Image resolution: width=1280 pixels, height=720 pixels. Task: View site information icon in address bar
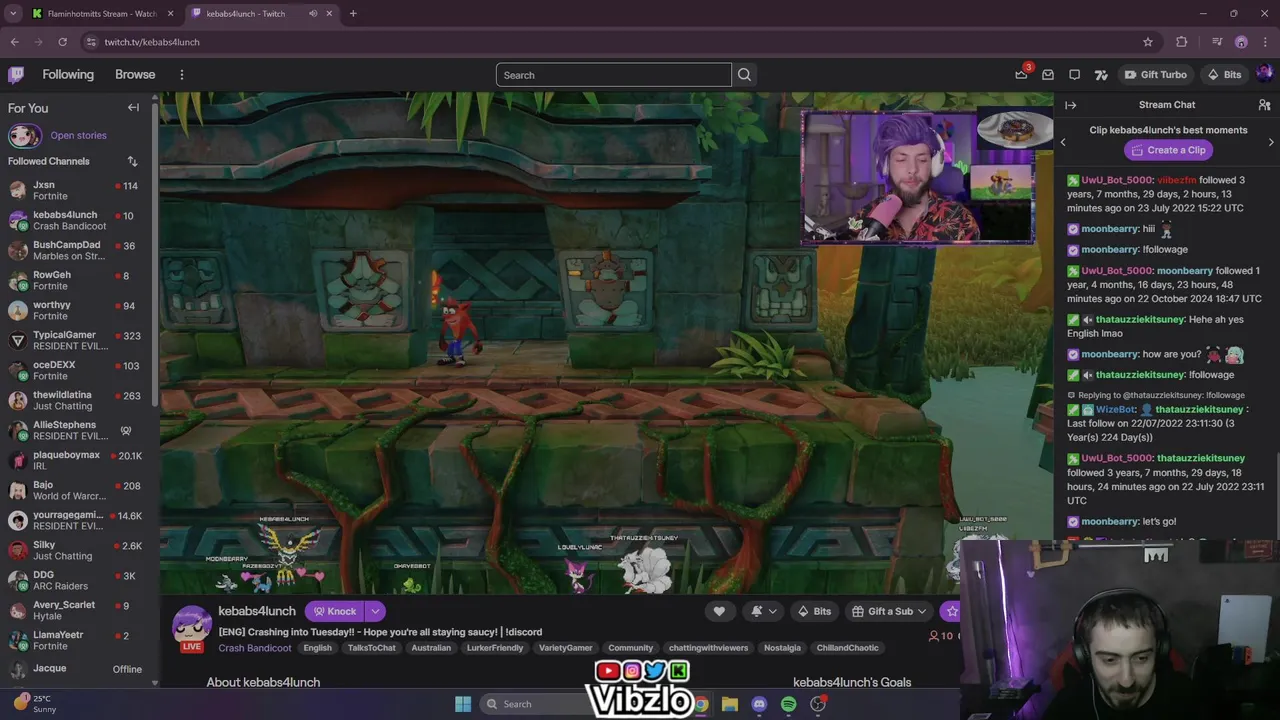pyautogui.click(x=91, y=42)
